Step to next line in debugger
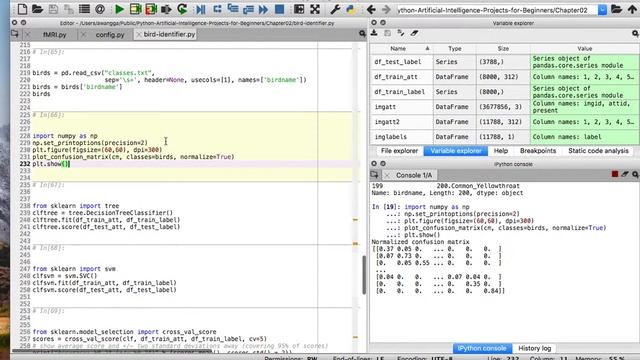The width and height of the screenshot is (640, 360). (217, 9)
